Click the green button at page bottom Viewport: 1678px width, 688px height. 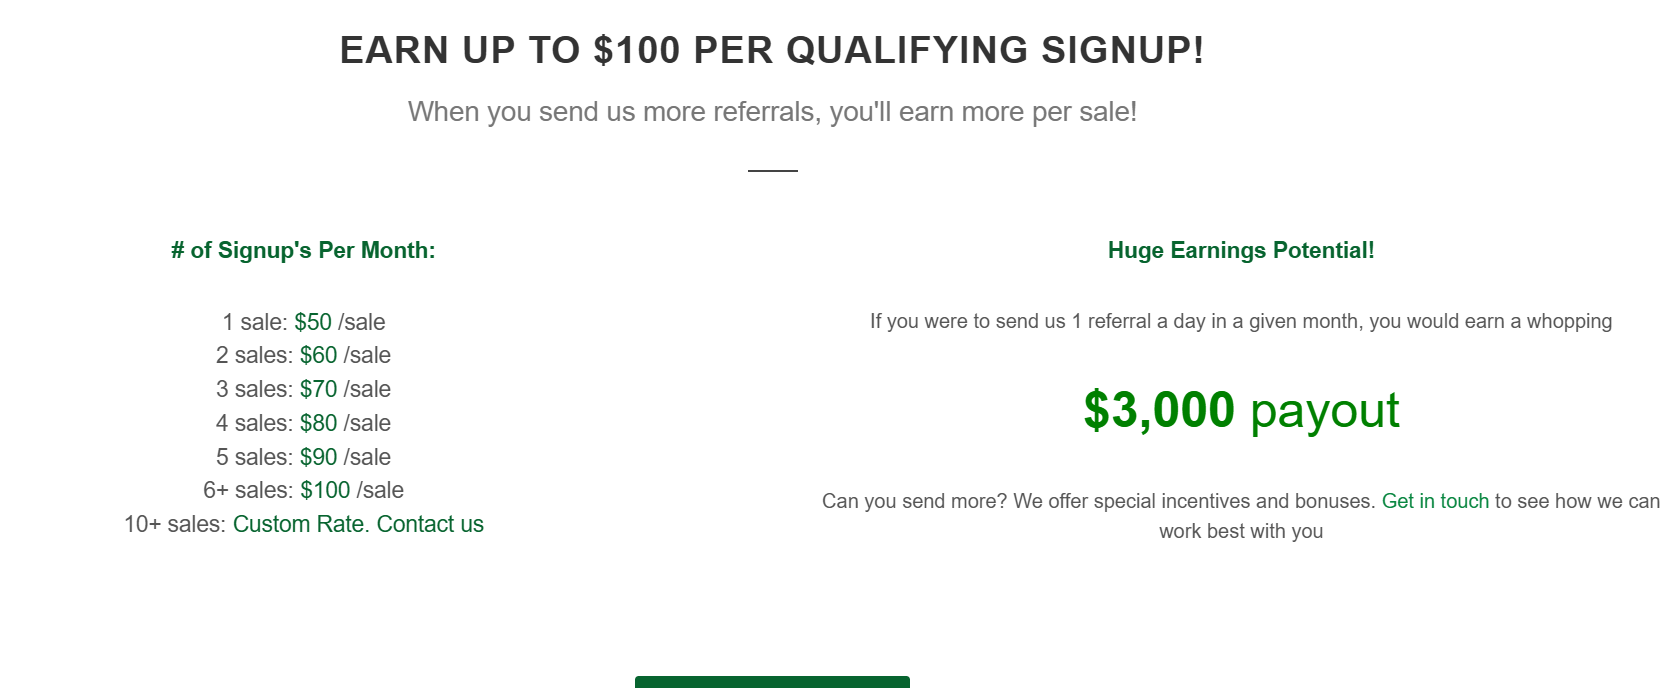pos(772,682)
